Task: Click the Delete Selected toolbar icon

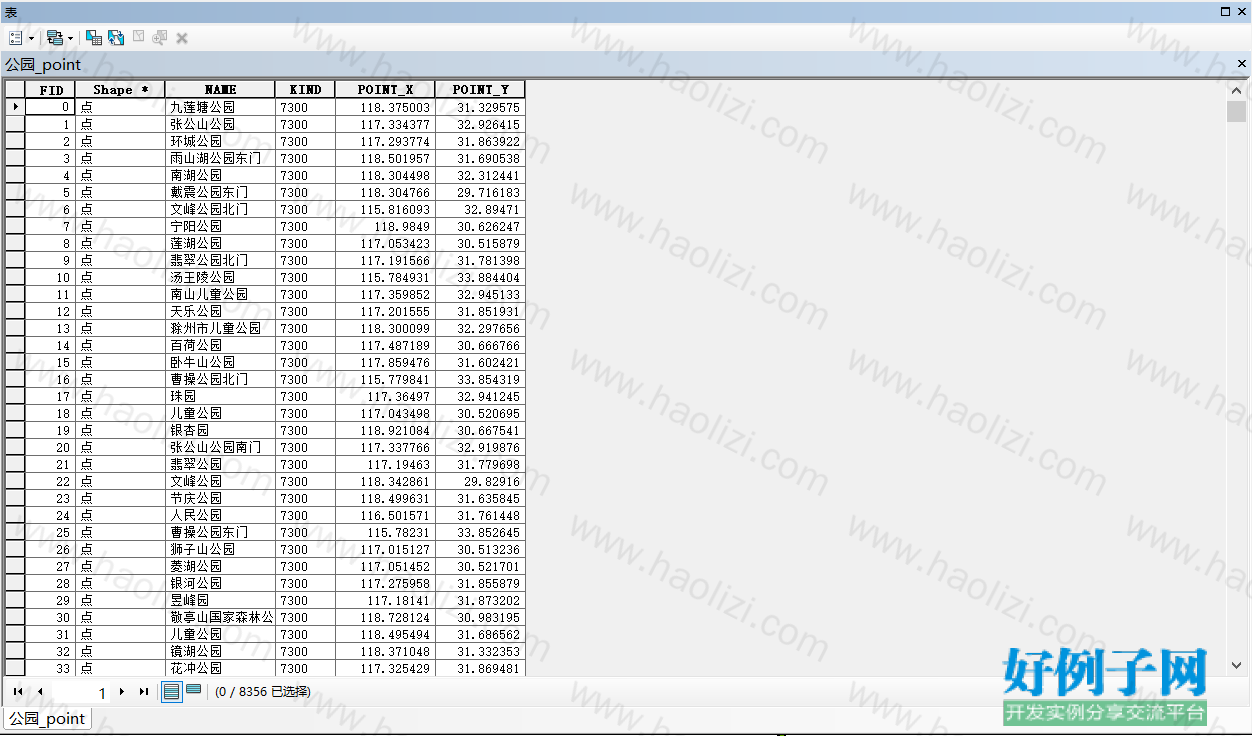Action: [182, 38]
